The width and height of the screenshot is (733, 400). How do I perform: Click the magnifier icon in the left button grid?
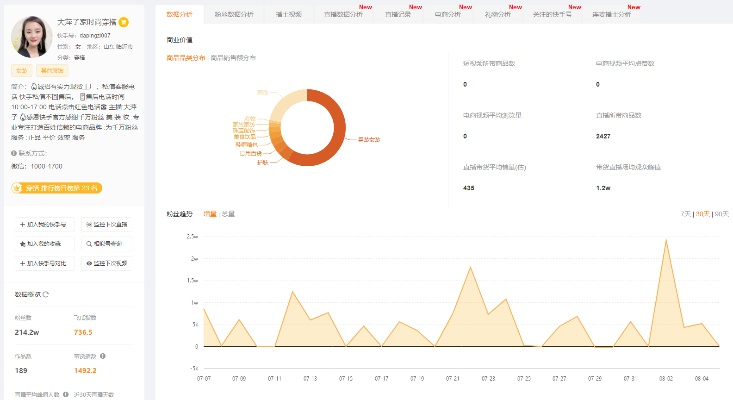[x=90, y=243]
